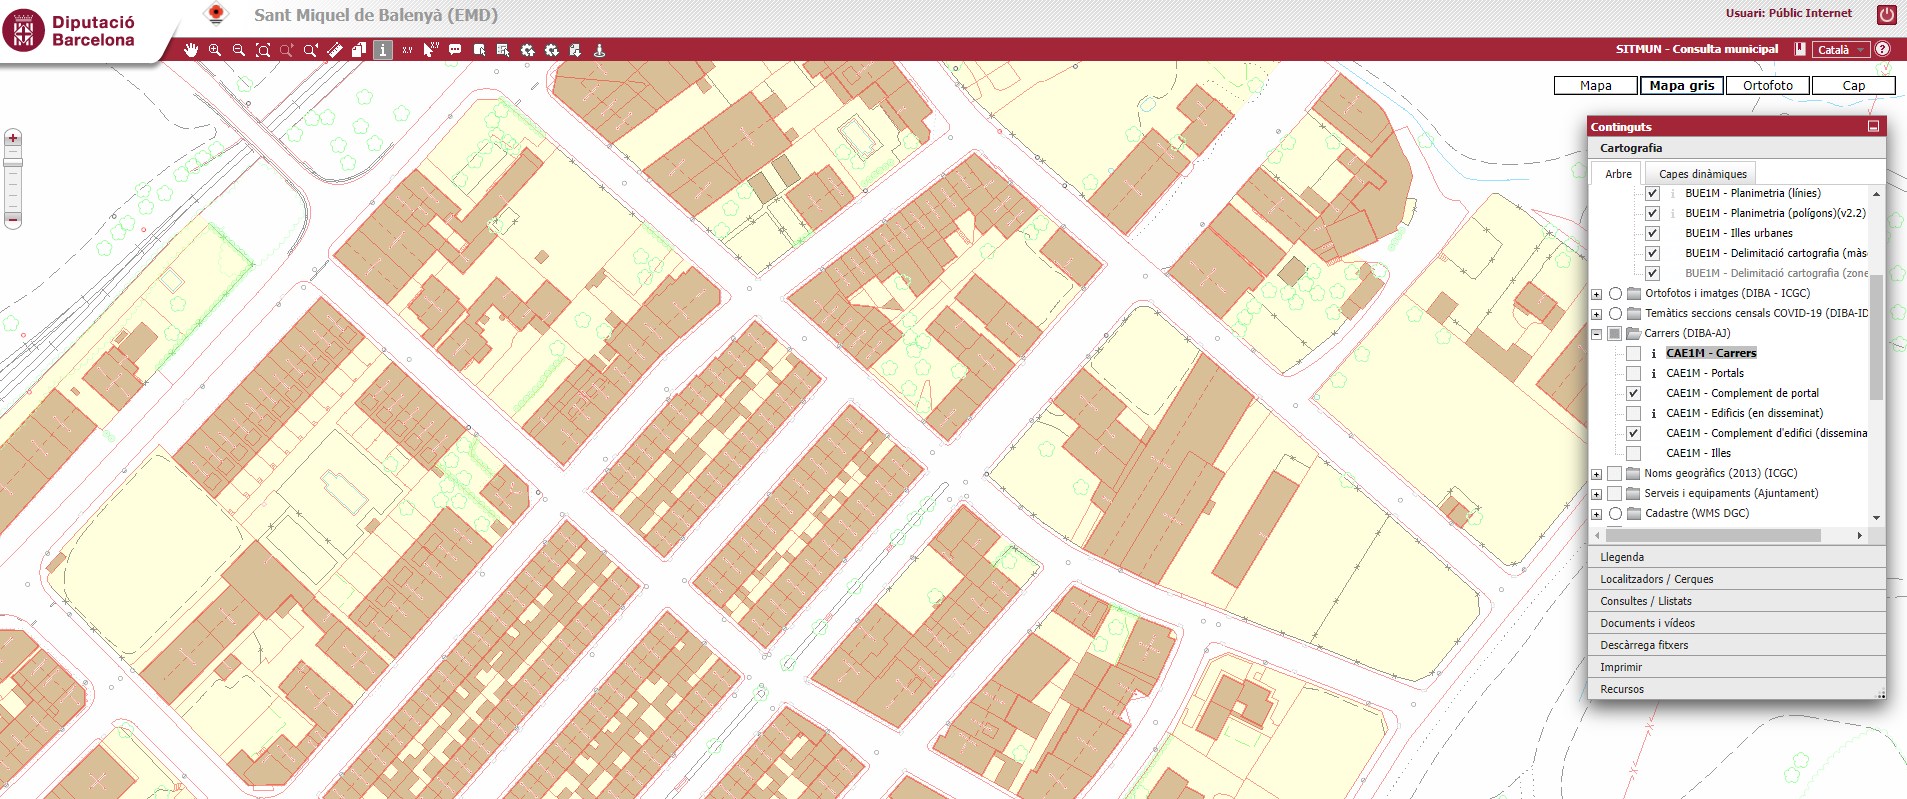Show info for CAE1M - Carrers layer

point(1653,353)
